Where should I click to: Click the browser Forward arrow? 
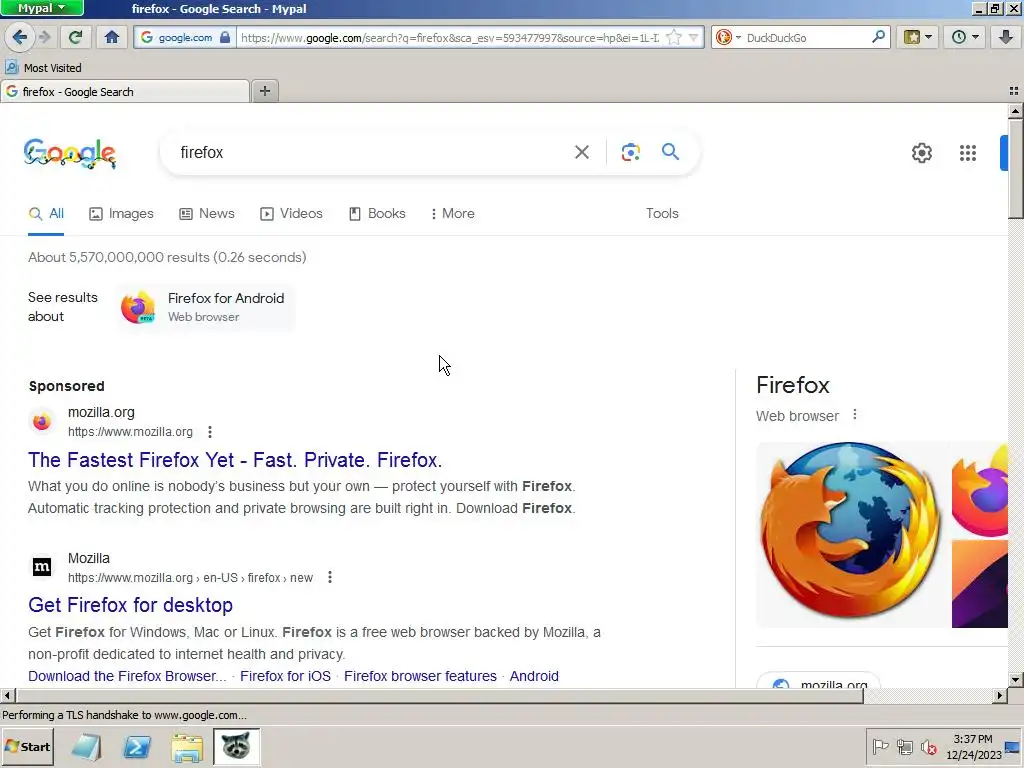(44, 37)
